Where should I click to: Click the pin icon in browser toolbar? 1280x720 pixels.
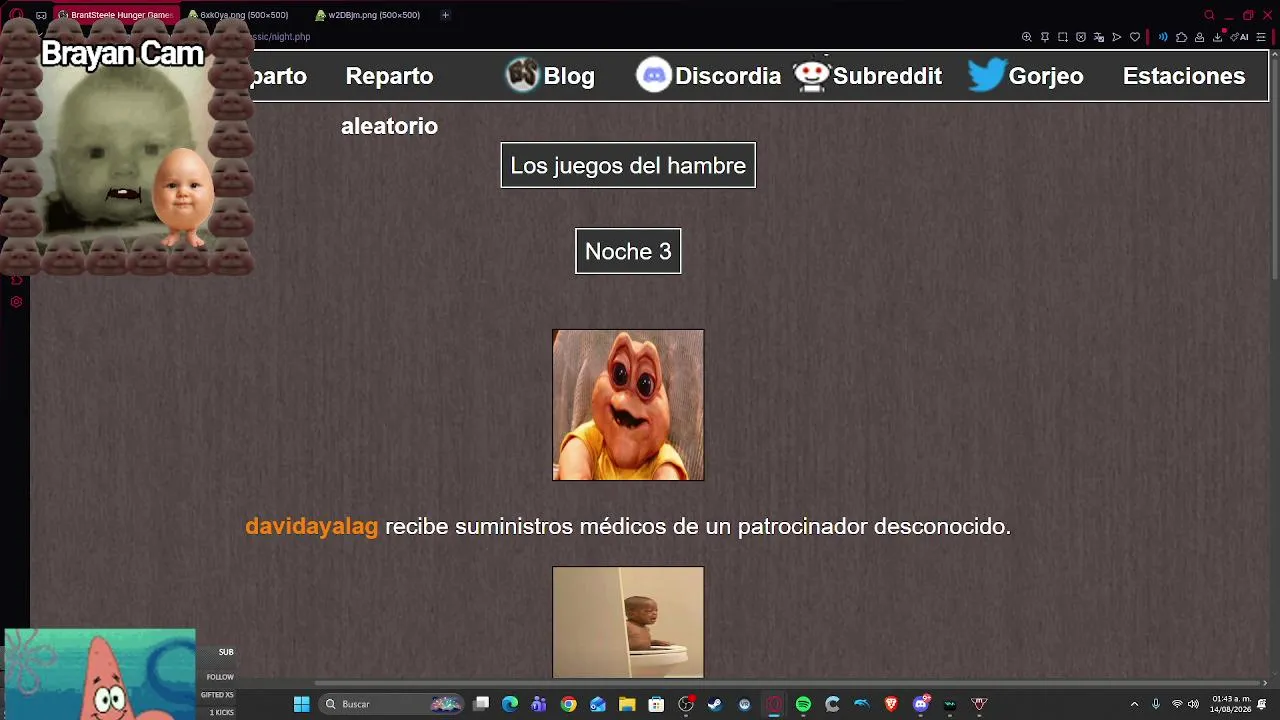(x=1045, y=37)
